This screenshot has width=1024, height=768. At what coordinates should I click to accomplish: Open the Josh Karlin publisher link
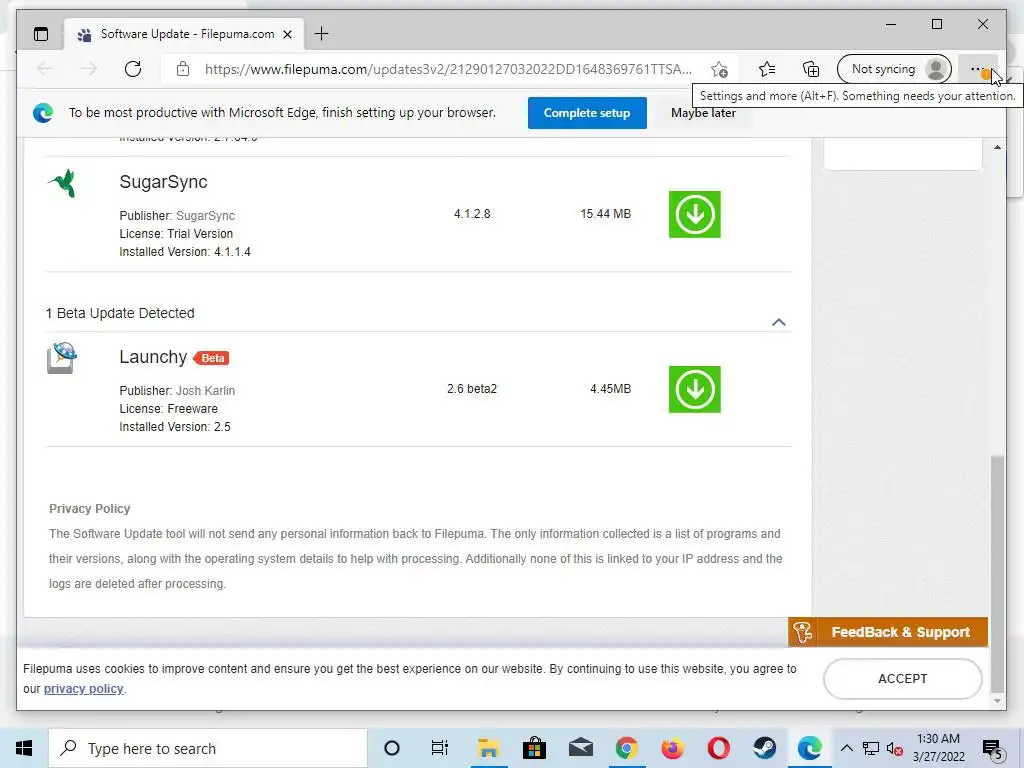205,391
